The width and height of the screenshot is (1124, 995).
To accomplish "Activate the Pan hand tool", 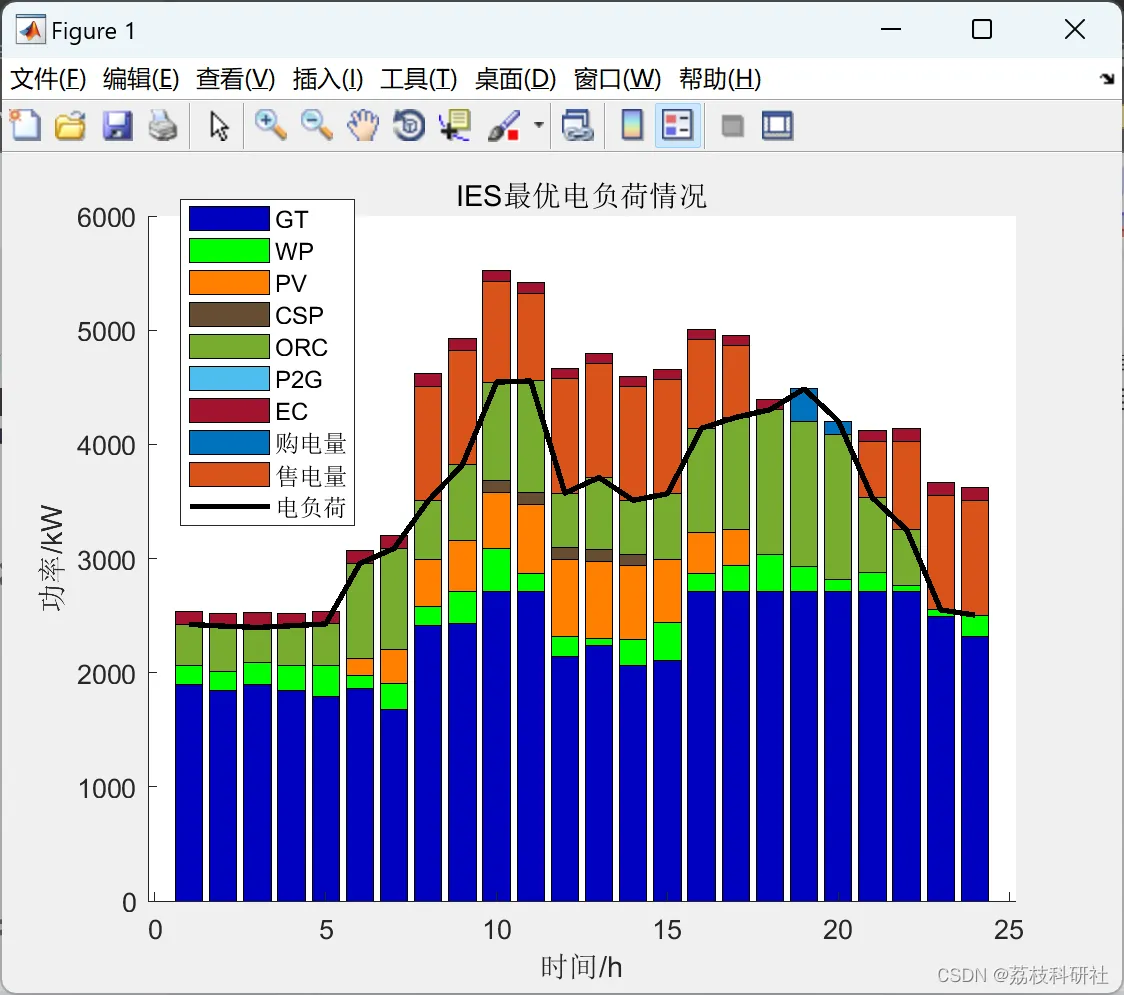I will click(363, 125).
